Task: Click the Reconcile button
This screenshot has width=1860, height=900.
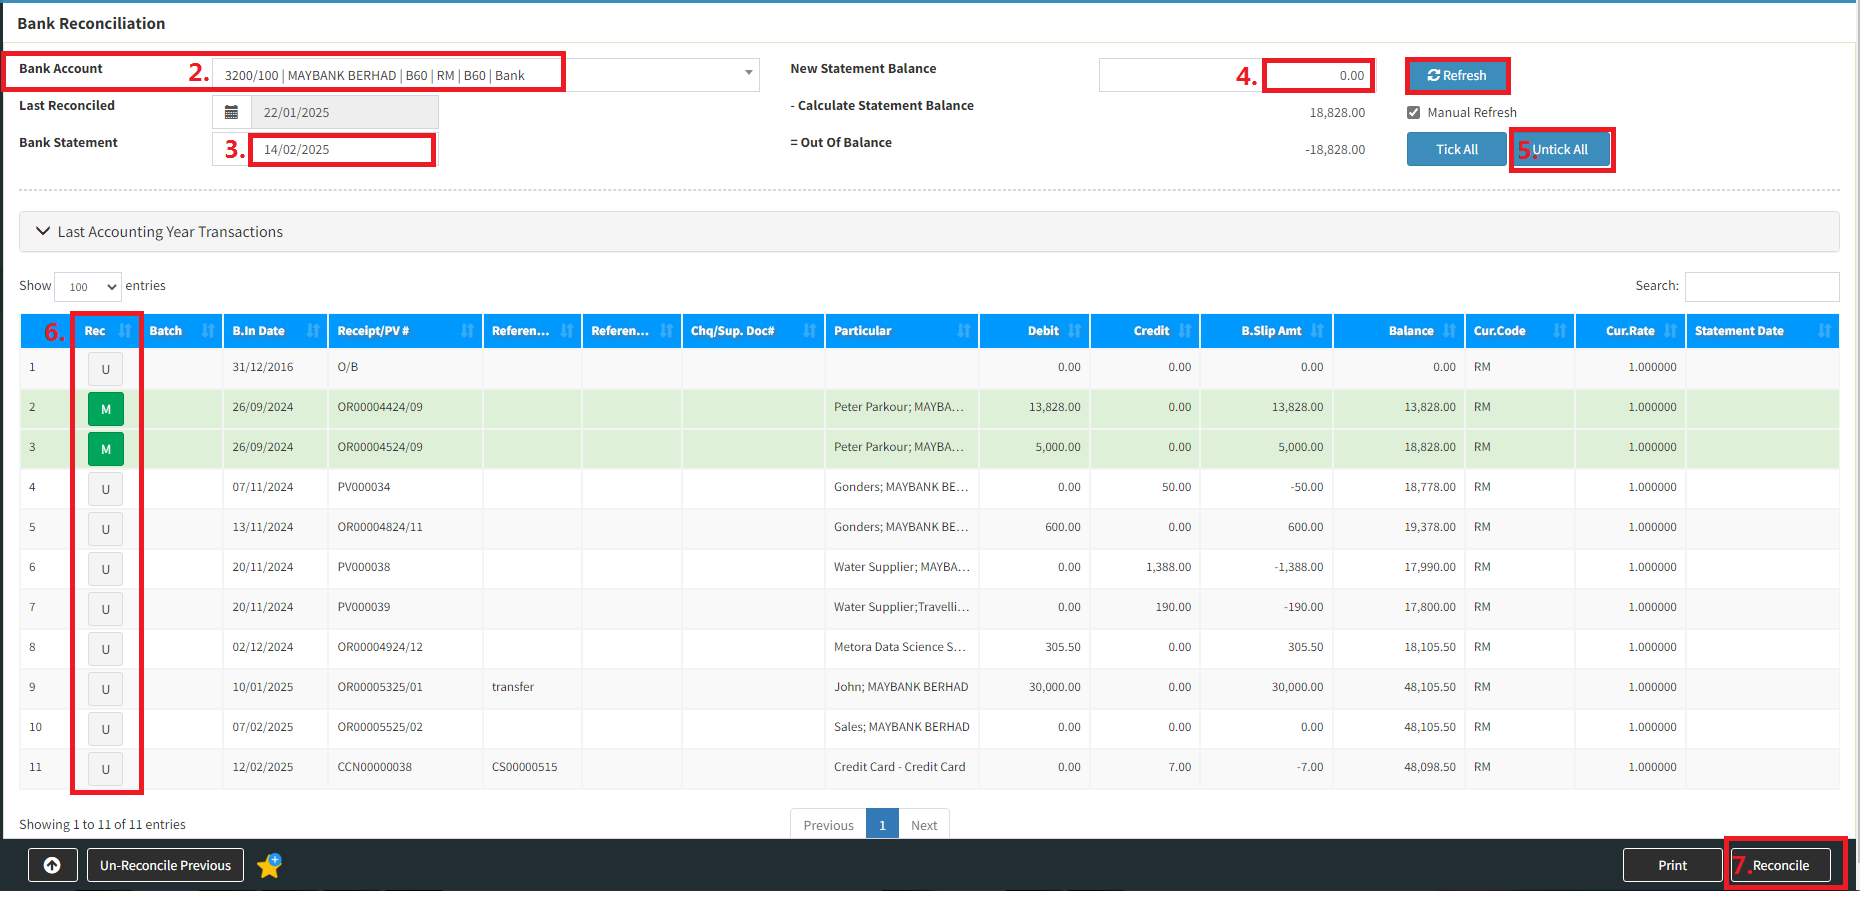Action: point(1780,865)
